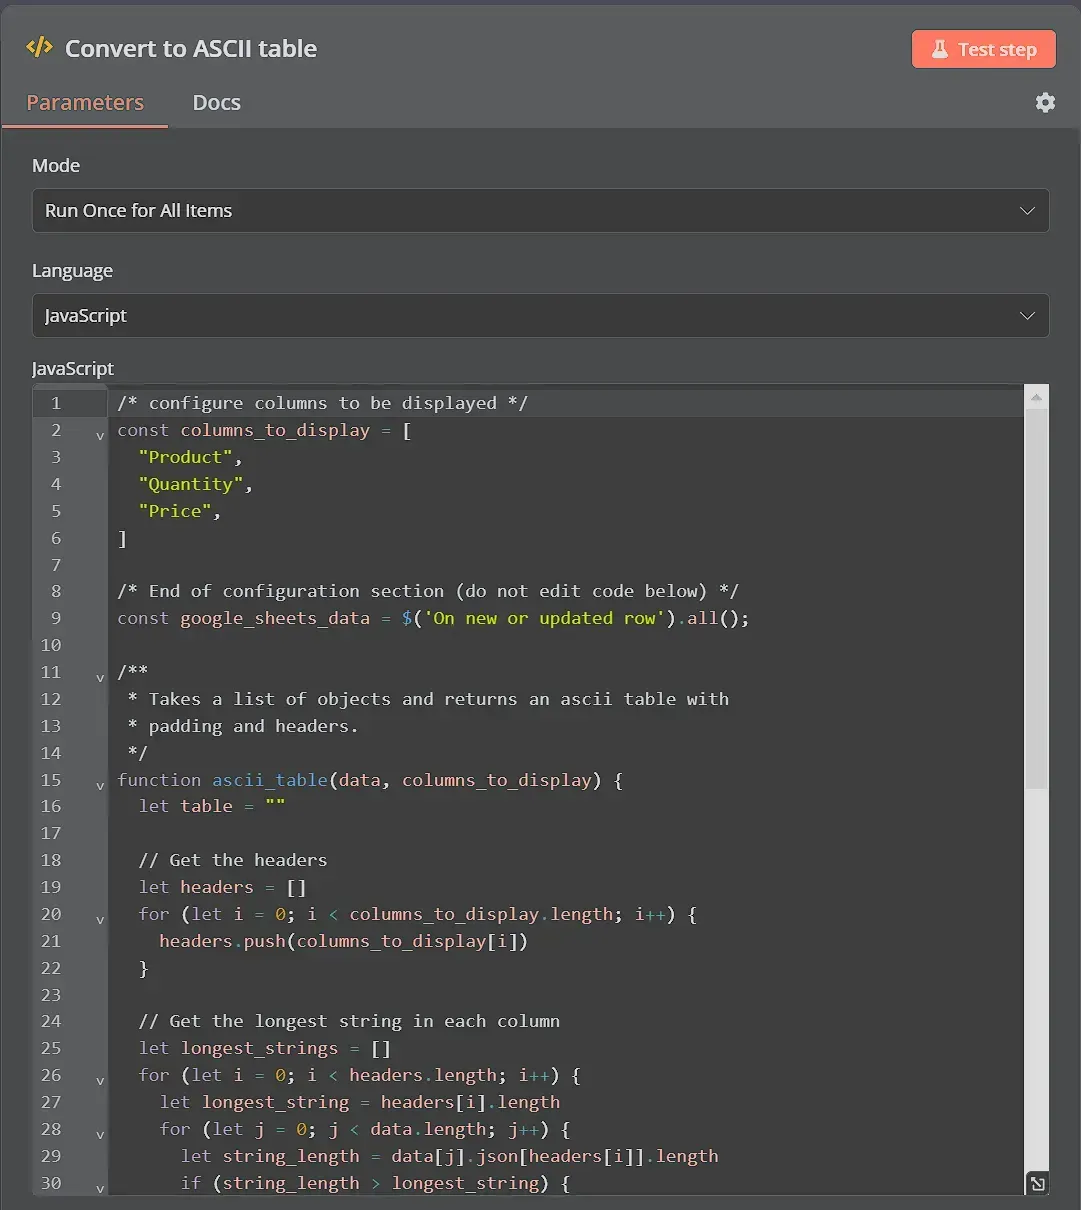Click line number 10 in gutter
Image resolution: width=1081 pixels, height=1210 pixels.
[52, 645]
